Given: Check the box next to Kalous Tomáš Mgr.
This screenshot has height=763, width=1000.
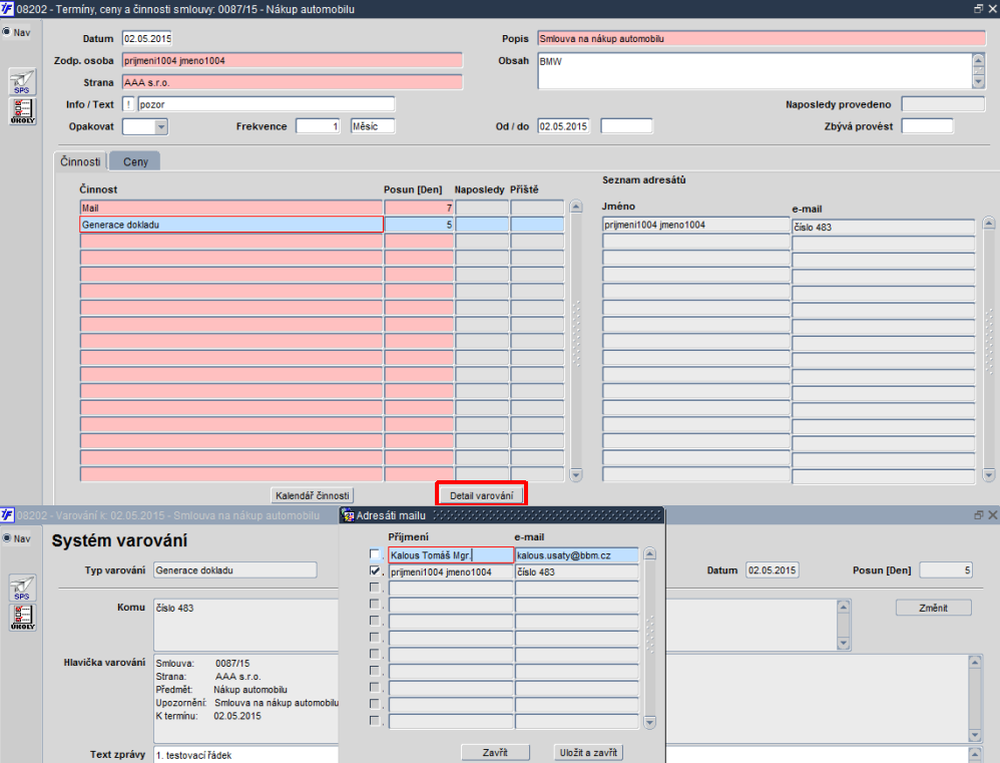Looking at the screenshot, I should [375, 554].
